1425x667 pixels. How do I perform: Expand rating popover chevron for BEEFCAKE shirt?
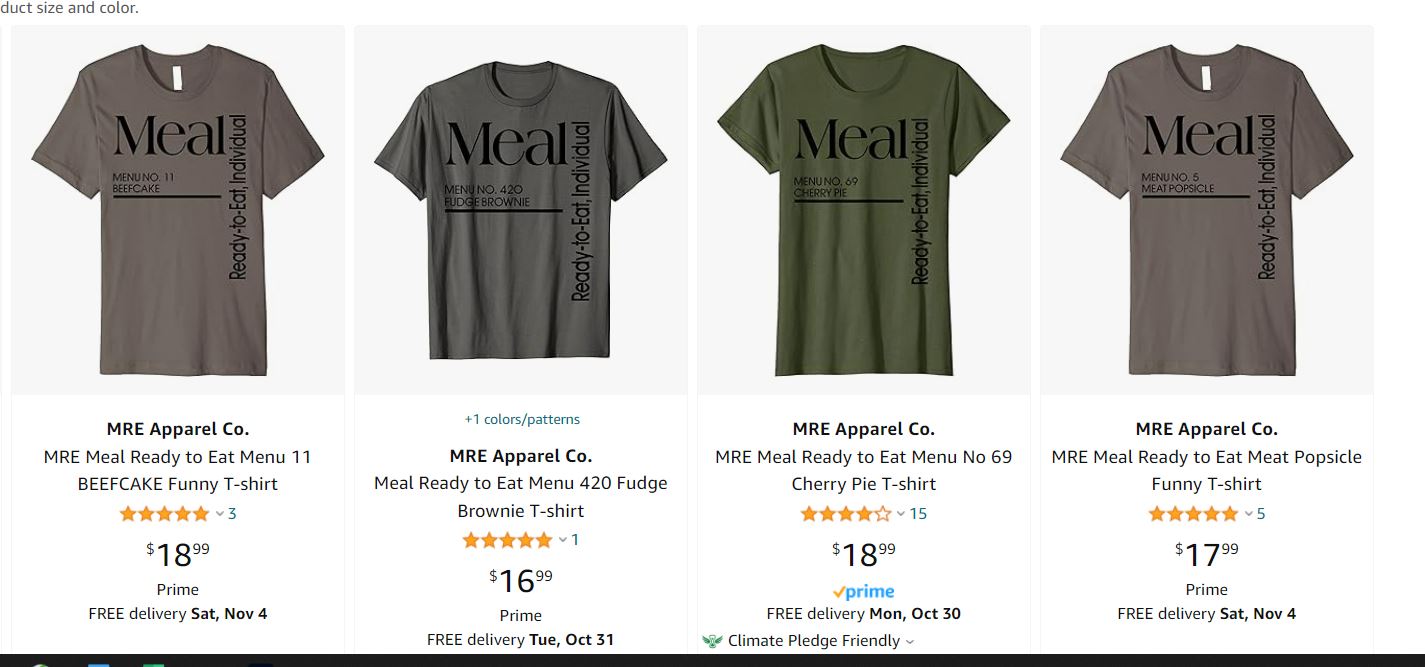tap(220, 514)
